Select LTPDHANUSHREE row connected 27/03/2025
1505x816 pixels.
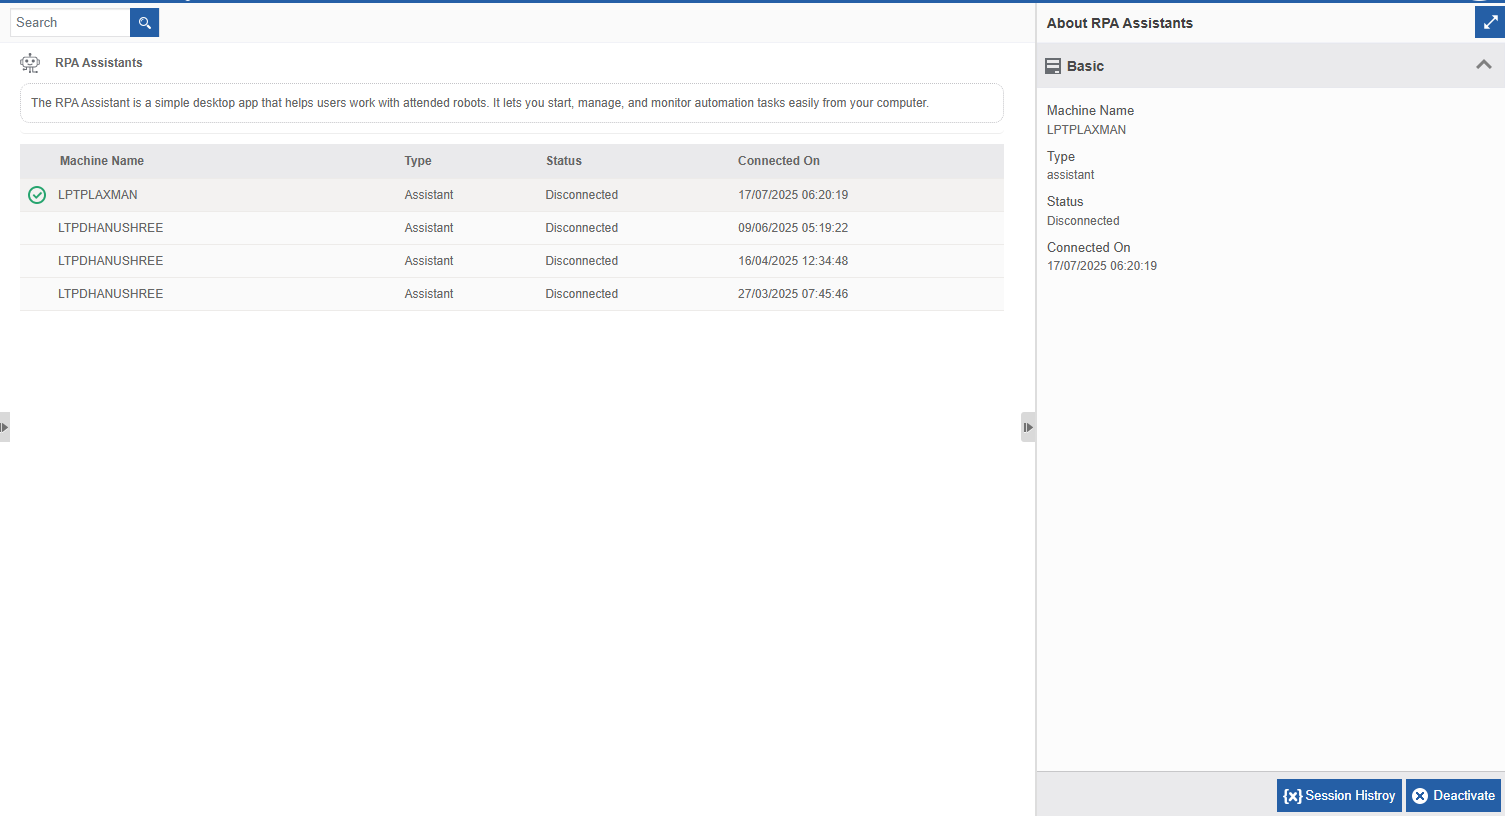(512, 294)
